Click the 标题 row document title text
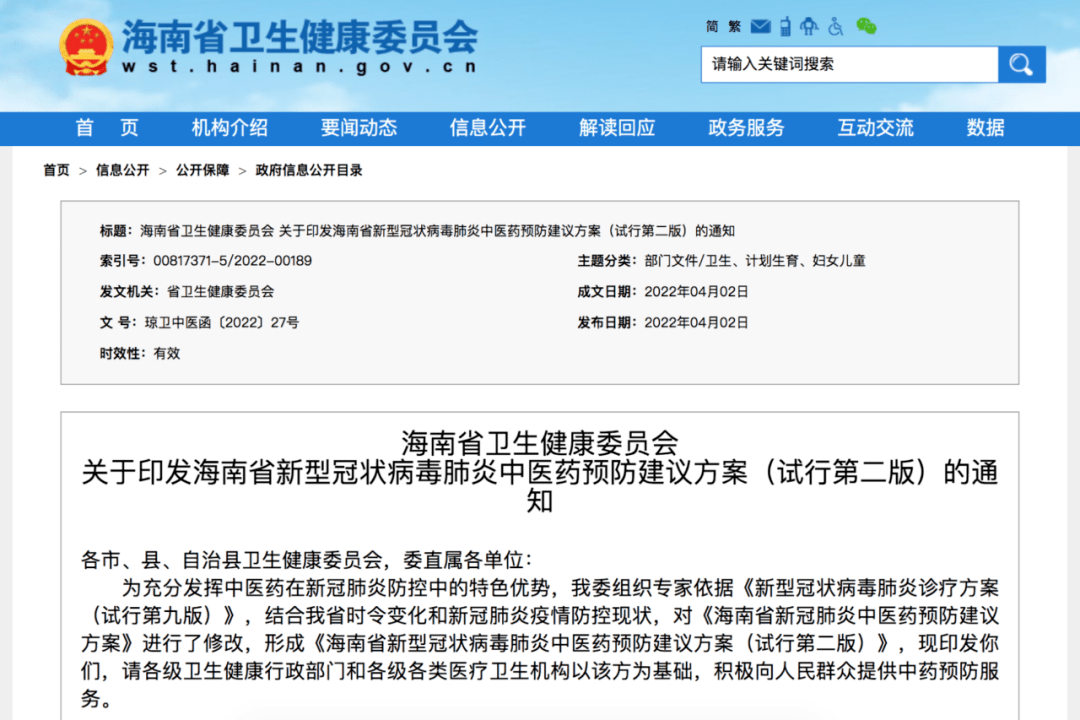This screenshot has height=720, width=1080. pyautogui.click(x=437, y=231)
